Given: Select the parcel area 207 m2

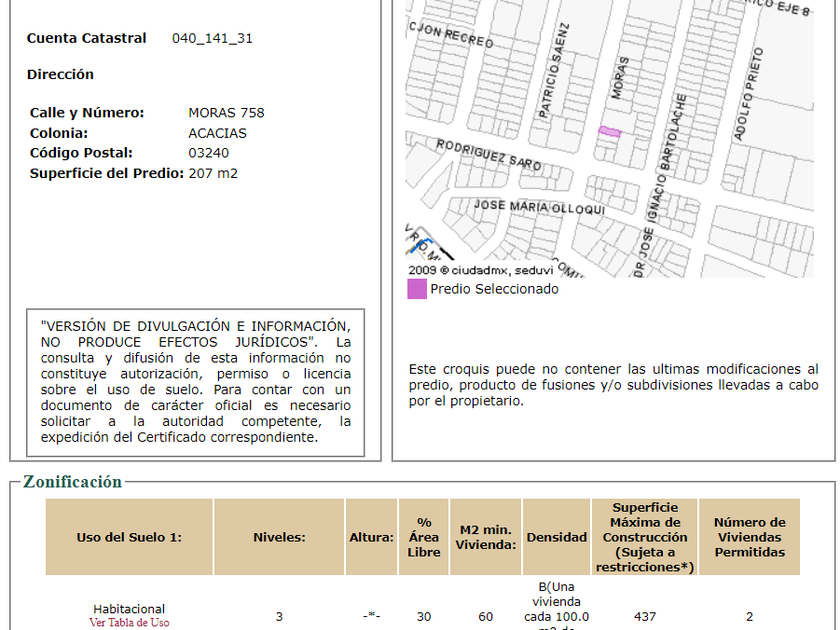Looking at the screenshot, I should pyautogui.click(x=213, y=174).
